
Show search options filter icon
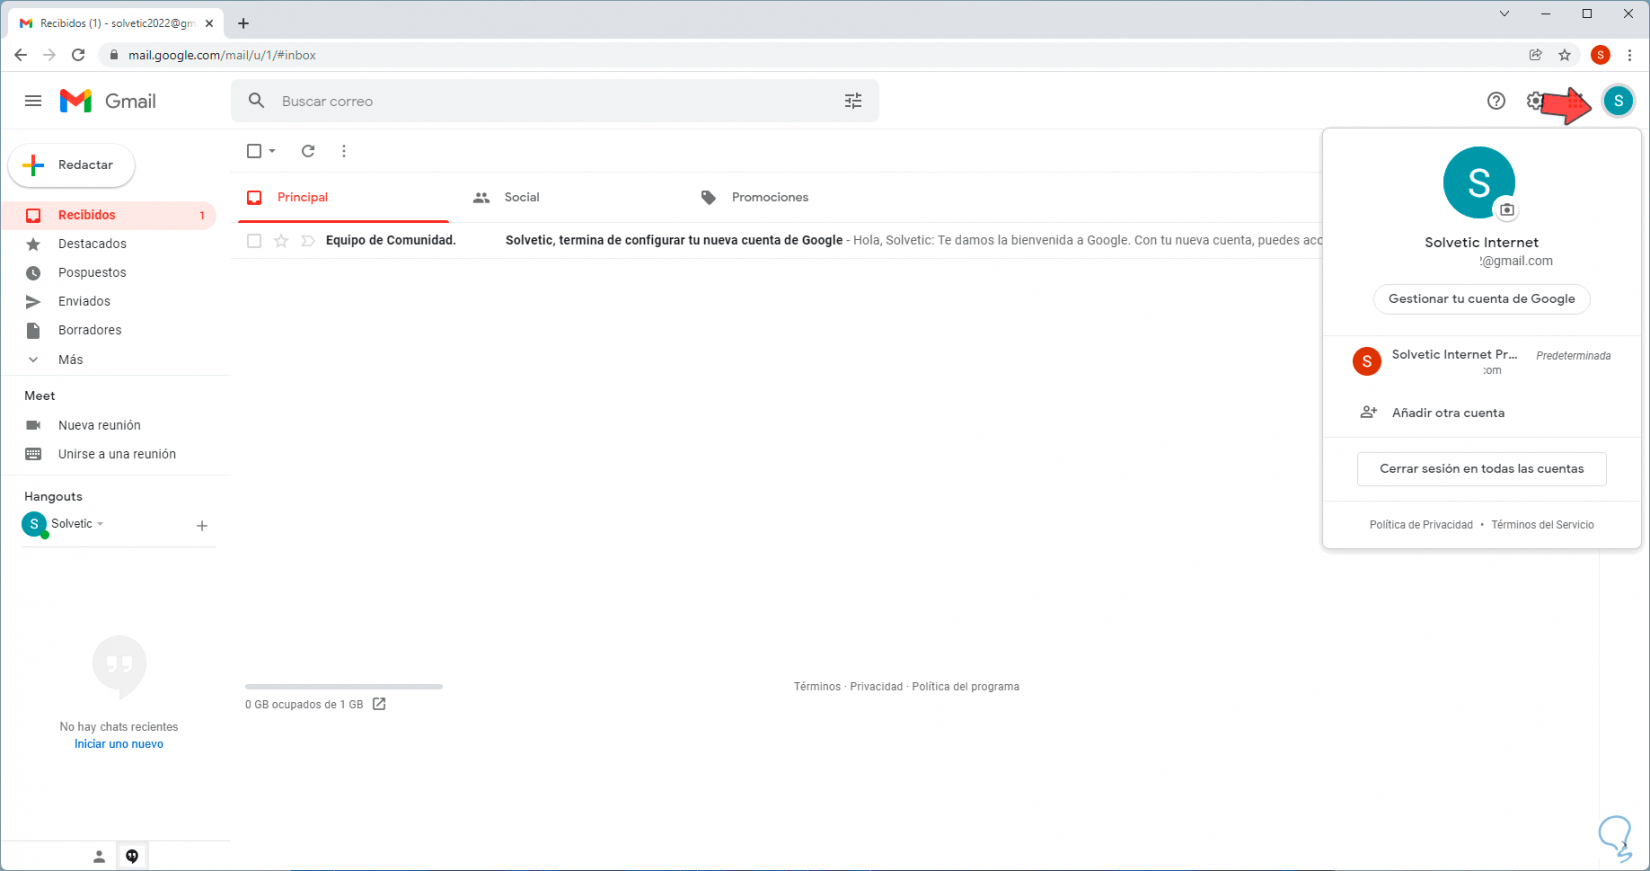[853, 101]
